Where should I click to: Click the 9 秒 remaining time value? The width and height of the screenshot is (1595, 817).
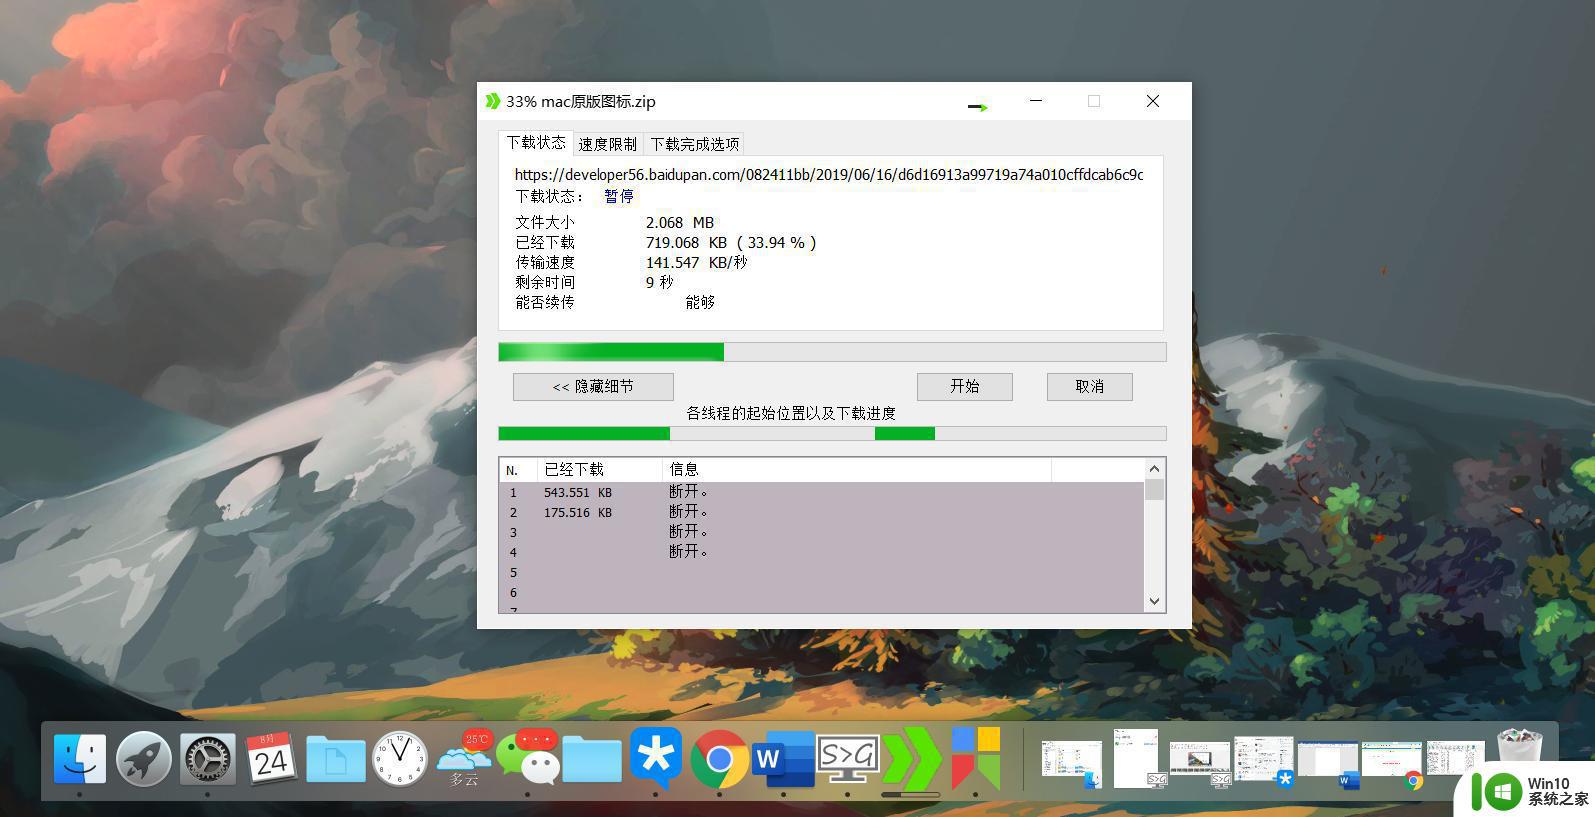tap(660, 282)
